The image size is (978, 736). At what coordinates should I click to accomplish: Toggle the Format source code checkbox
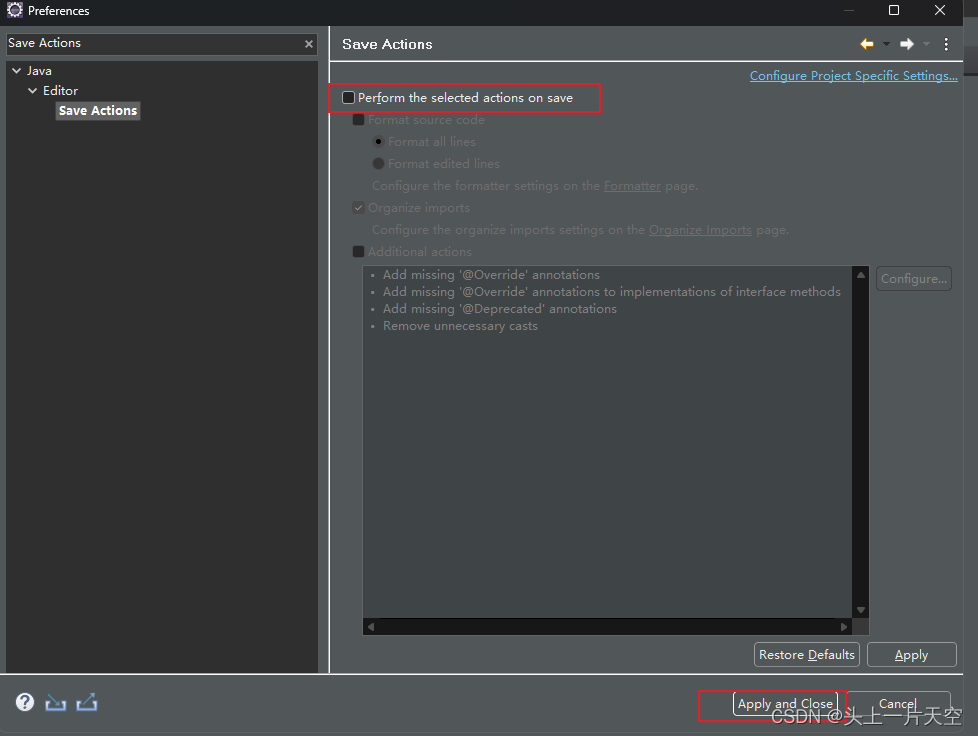click(358, 120)
